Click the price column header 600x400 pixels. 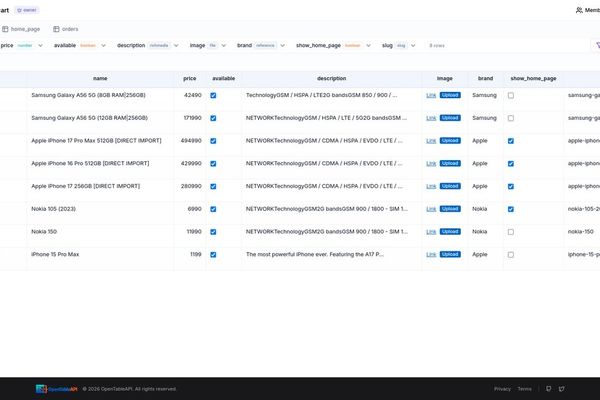[x=190, y=78]
